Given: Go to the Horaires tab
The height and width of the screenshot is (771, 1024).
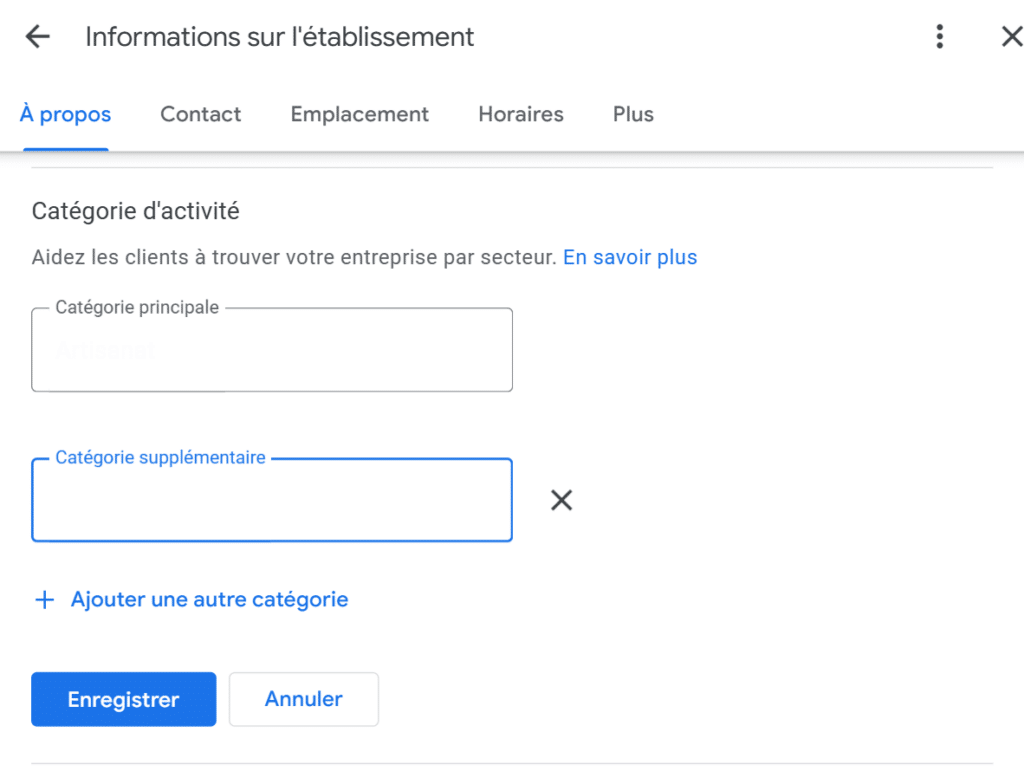Looking at the screenshot, I should 520,114.
